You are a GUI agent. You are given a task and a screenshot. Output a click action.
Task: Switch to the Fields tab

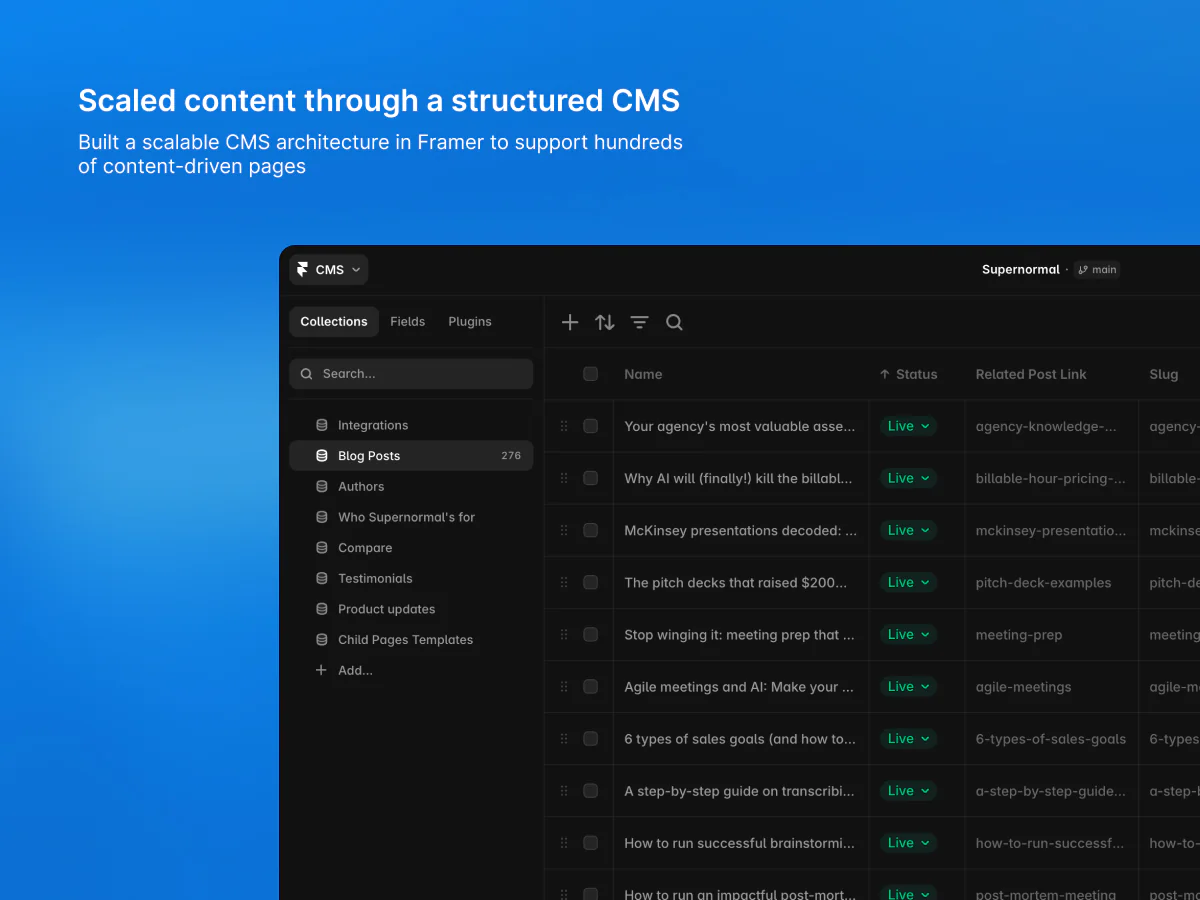tap(407, 322)
